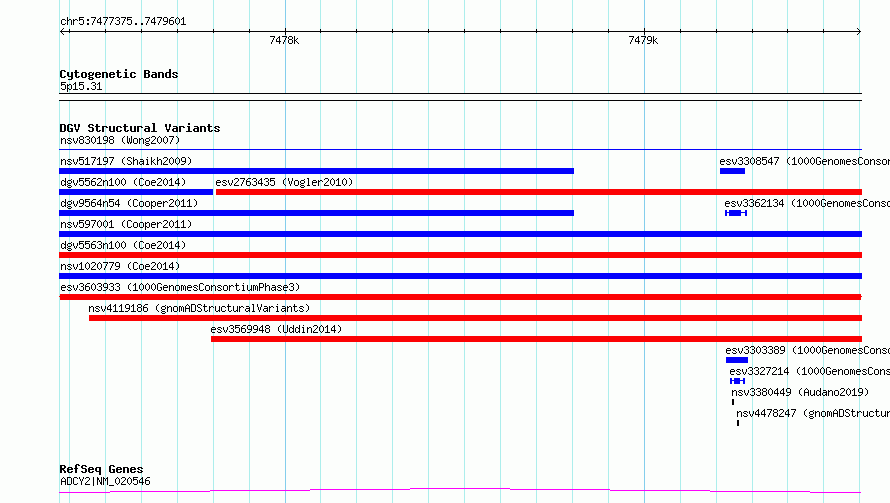890x503 pixels.
Task: Click the red bar of dgv5563n100
Action: (461, 255)
